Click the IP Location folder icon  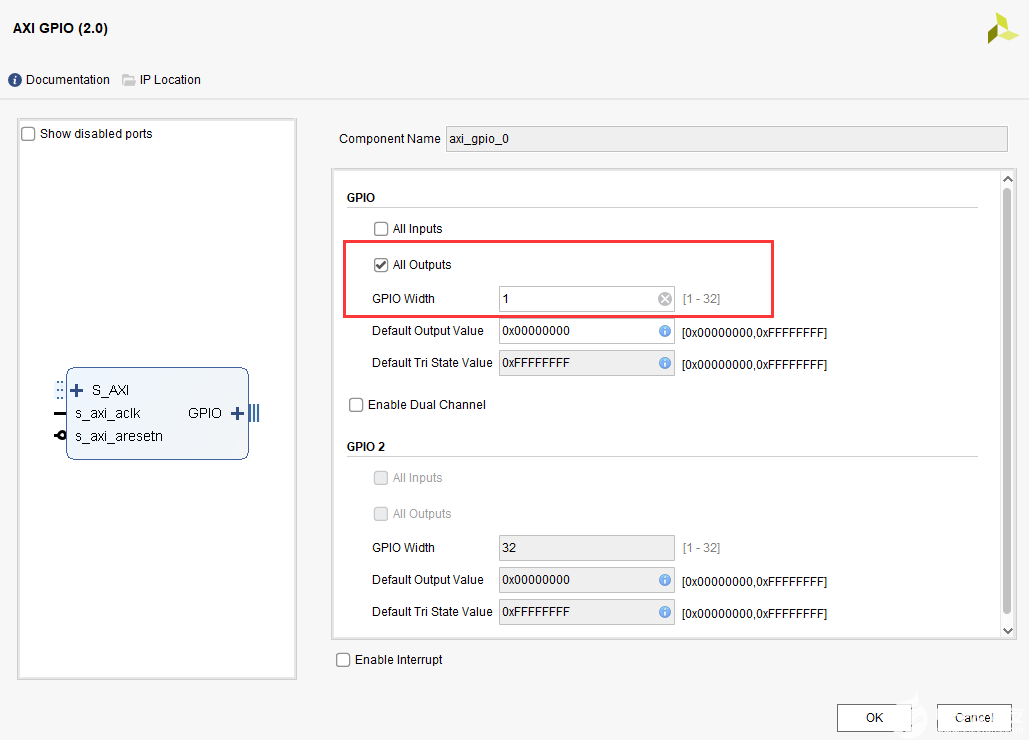click(129, 80)
